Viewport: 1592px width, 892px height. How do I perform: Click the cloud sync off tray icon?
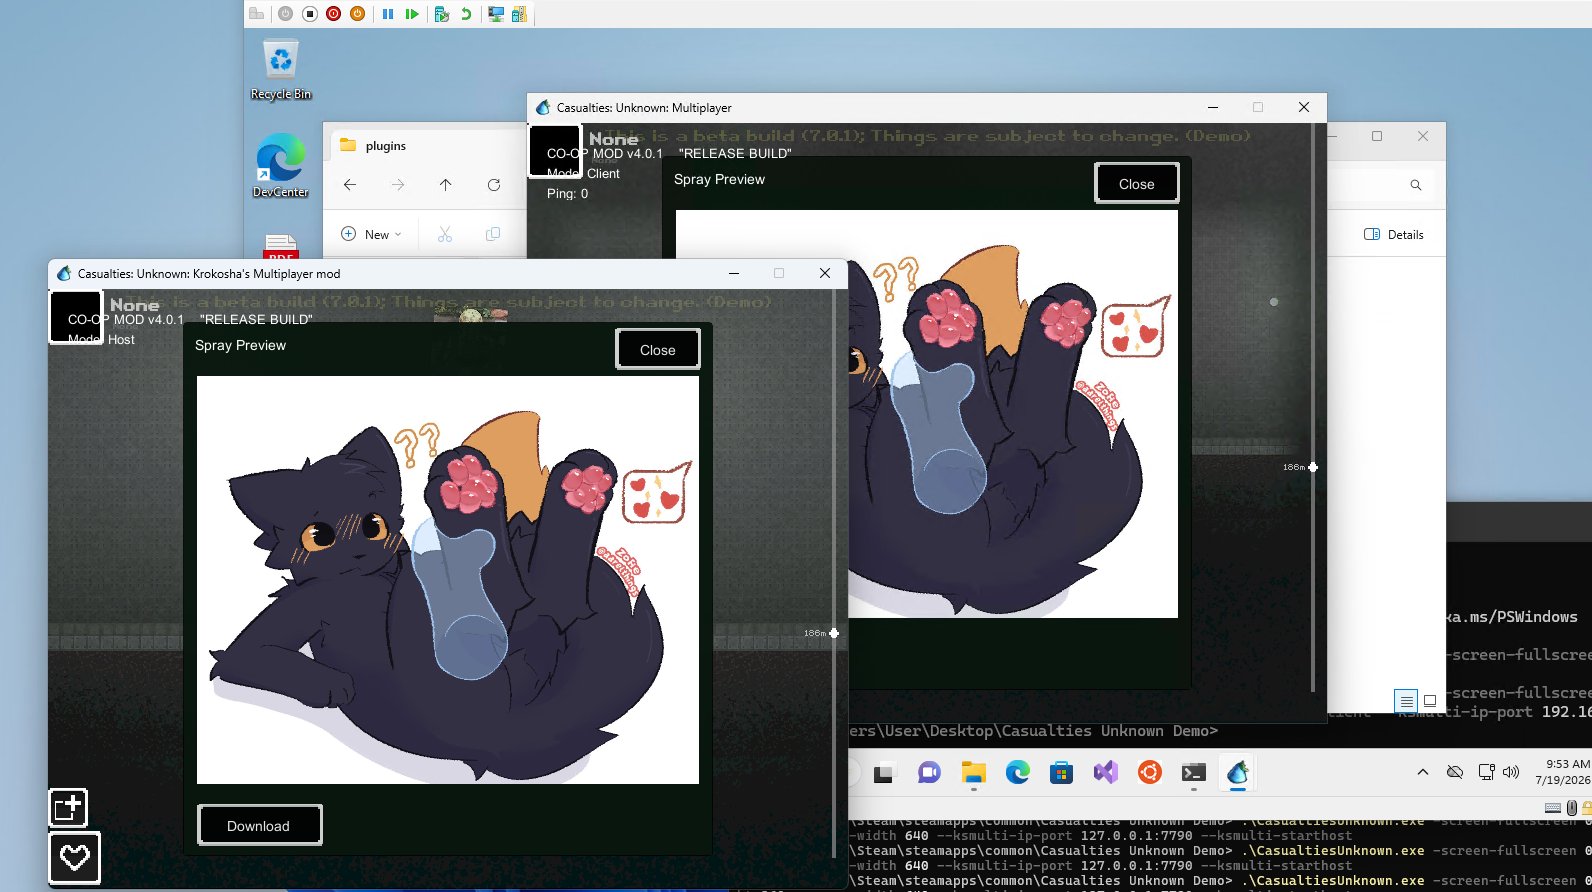pyautogui.click(x=1455, y=772)
